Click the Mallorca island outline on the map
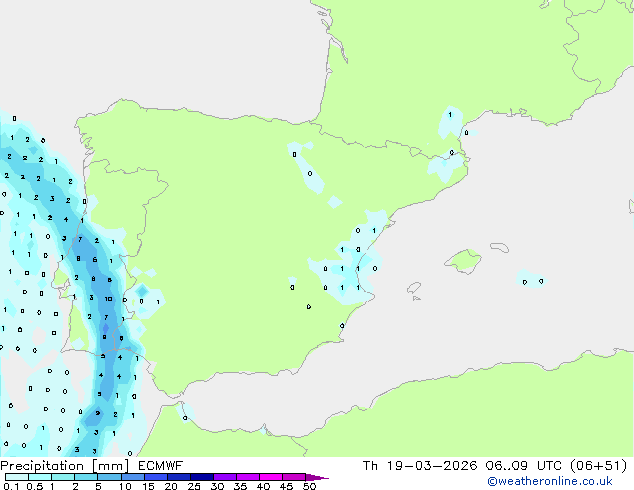The image size is (634, 490). pyautogui.click(x=463, y=261)
